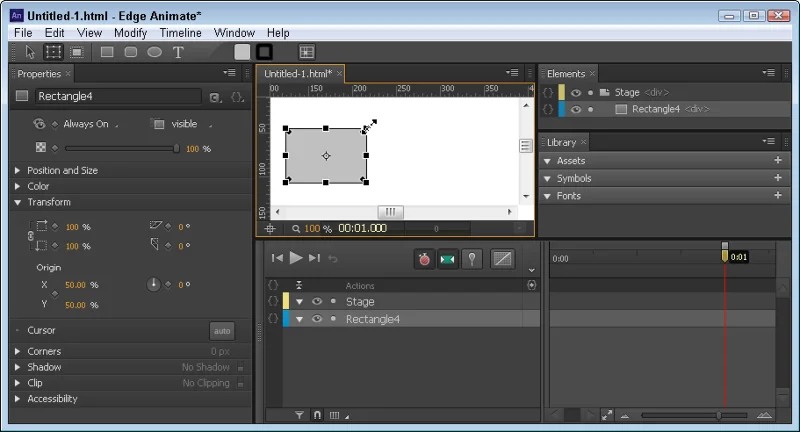
Task: Open the background color swatch in toolbar
Action: [242, 52]
